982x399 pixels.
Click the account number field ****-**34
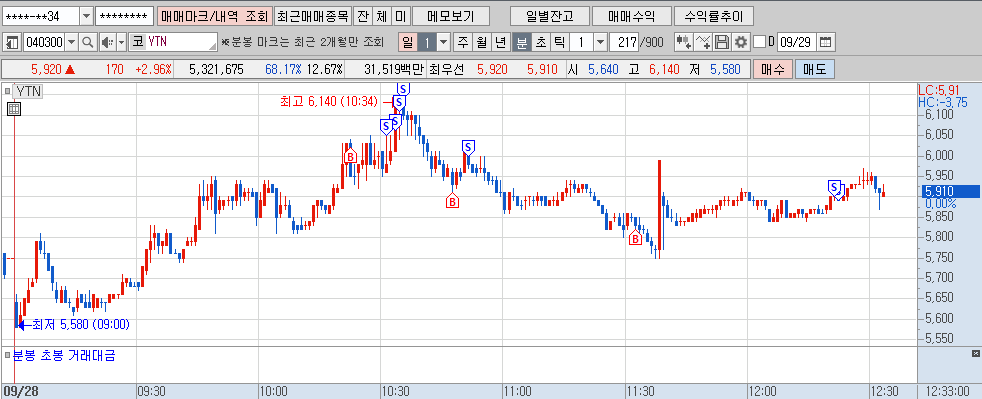pos(41,16)
